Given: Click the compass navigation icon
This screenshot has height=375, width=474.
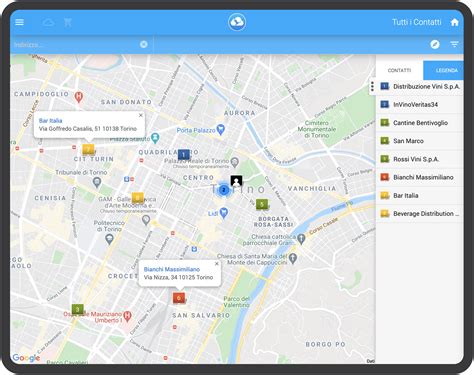Looking at the screenshot, I should point(435,44).
